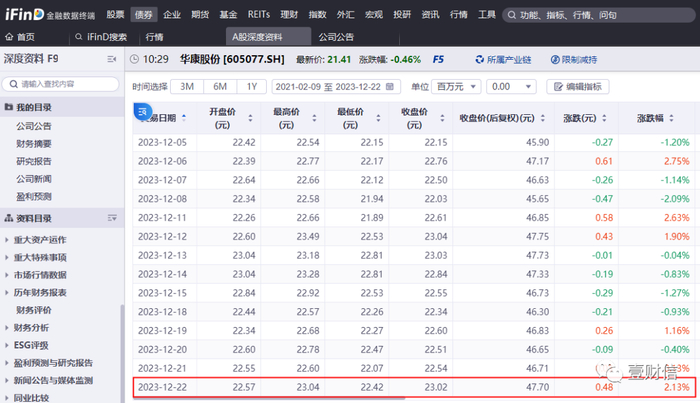The image size is (700, 403).
Task: Click the 资料目录 filter icon
Action: pyautogui.click(x=112, y=218)
